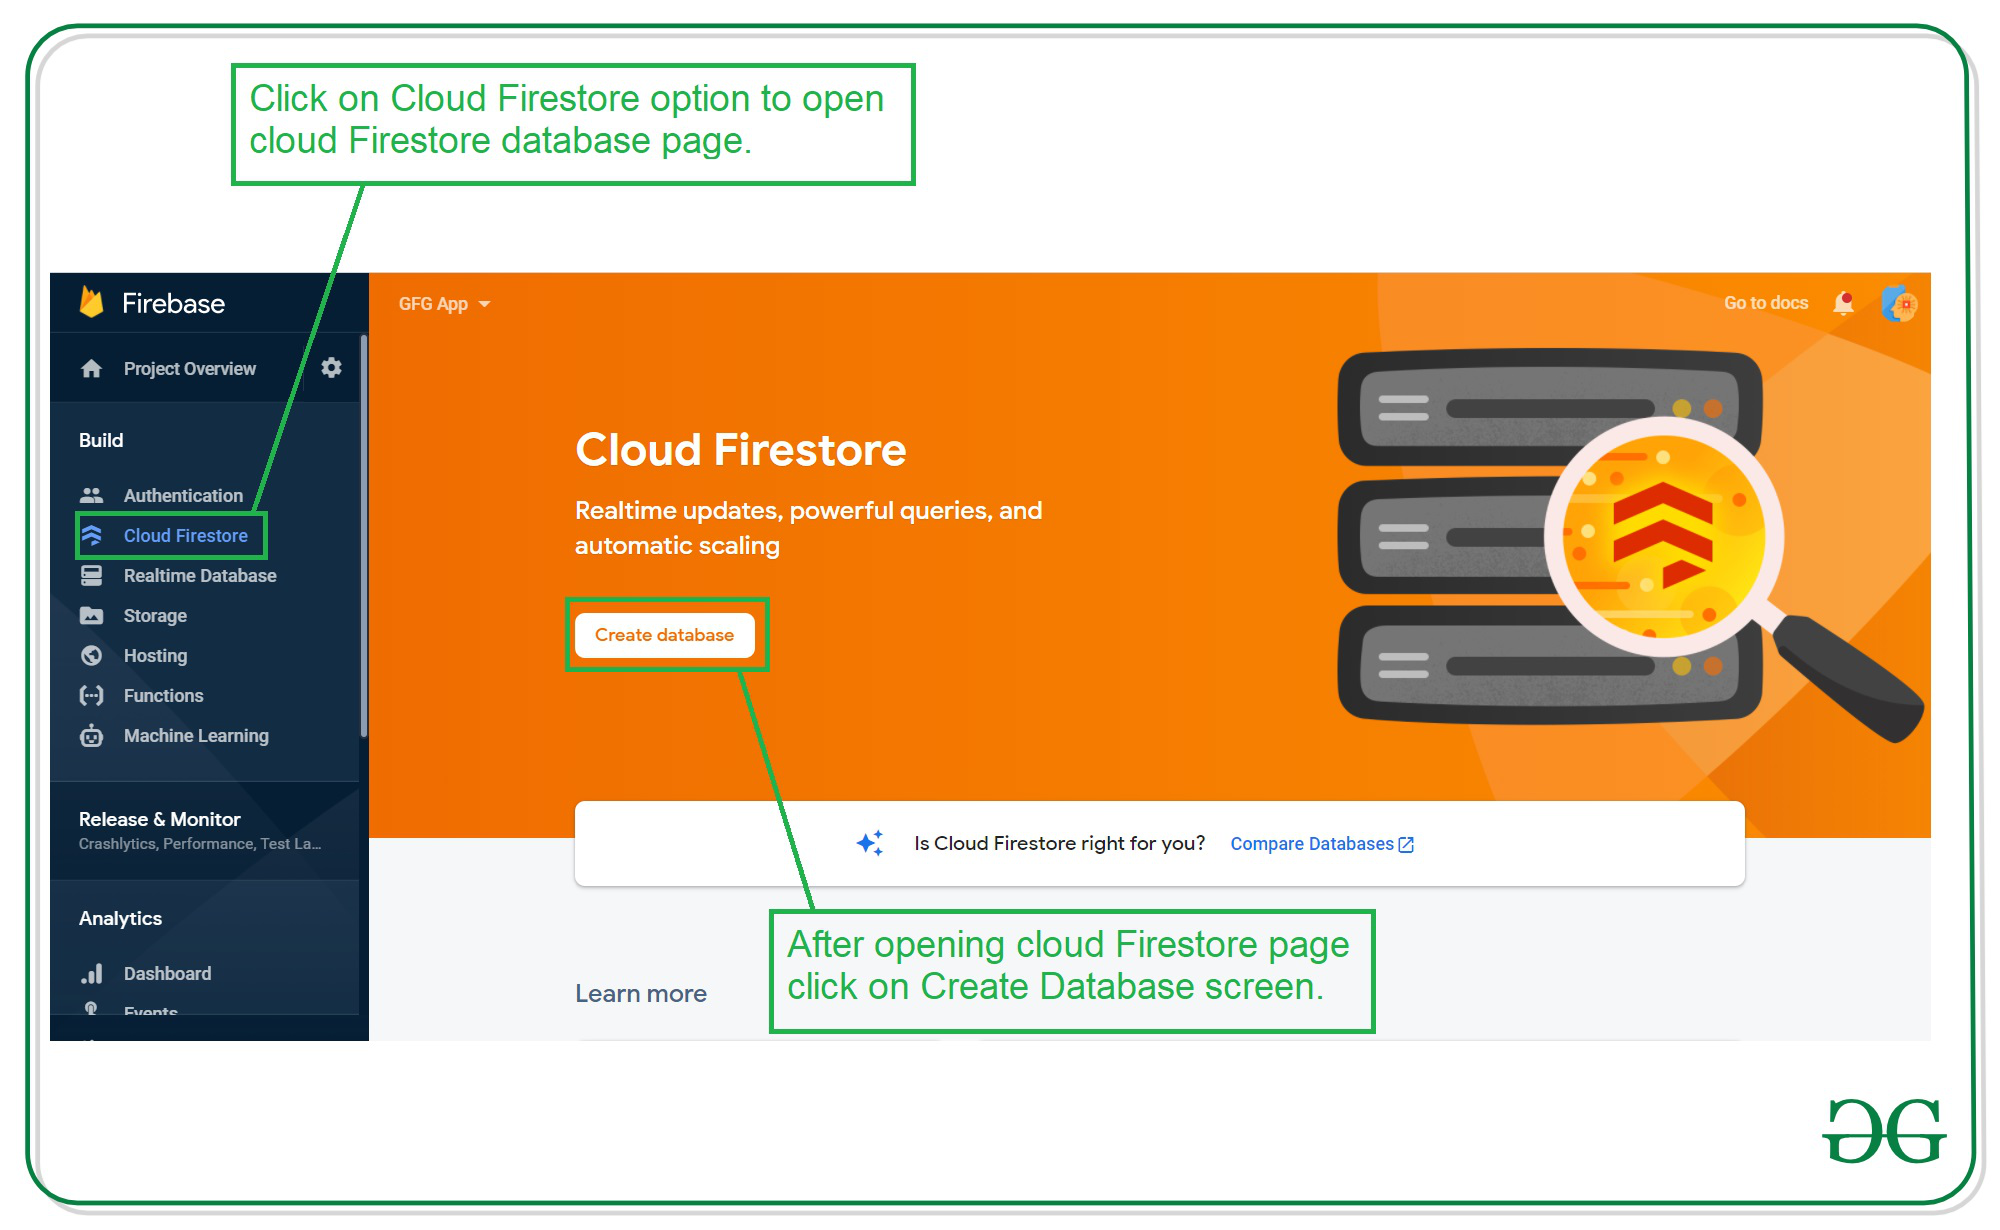The height and width of the screenshot is (1230, 2000).
Task: Collapse the Analytics section header
Action: pos(120,918)
